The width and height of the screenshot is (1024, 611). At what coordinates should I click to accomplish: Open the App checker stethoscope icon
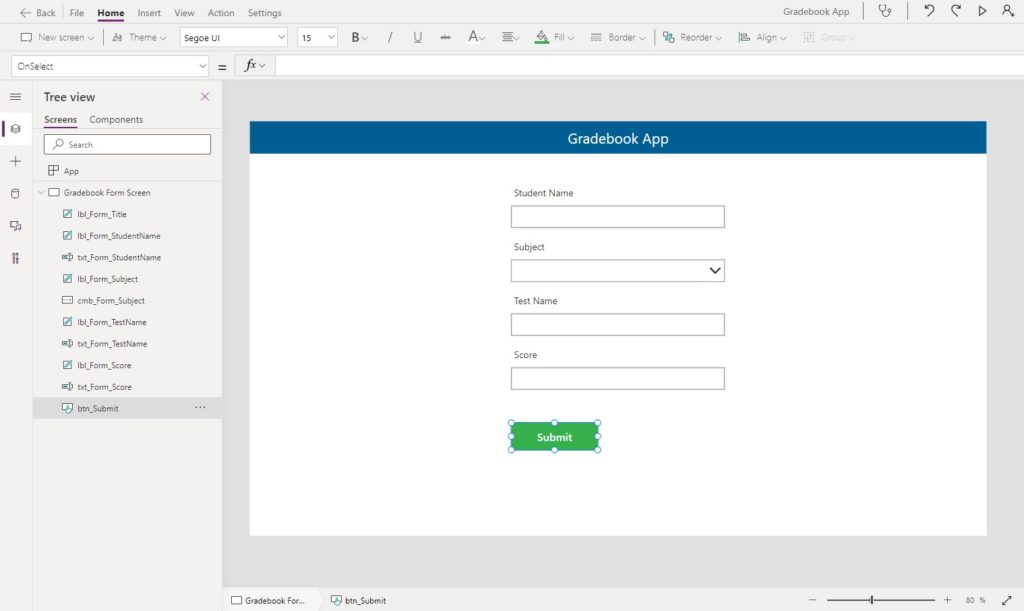885,11
